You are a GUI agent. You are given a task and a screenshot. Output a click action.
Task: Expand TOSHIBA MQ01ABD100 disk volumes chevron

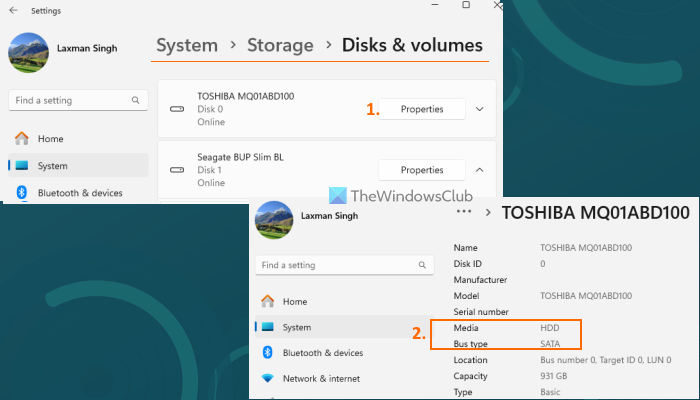(x=479, y=109)
